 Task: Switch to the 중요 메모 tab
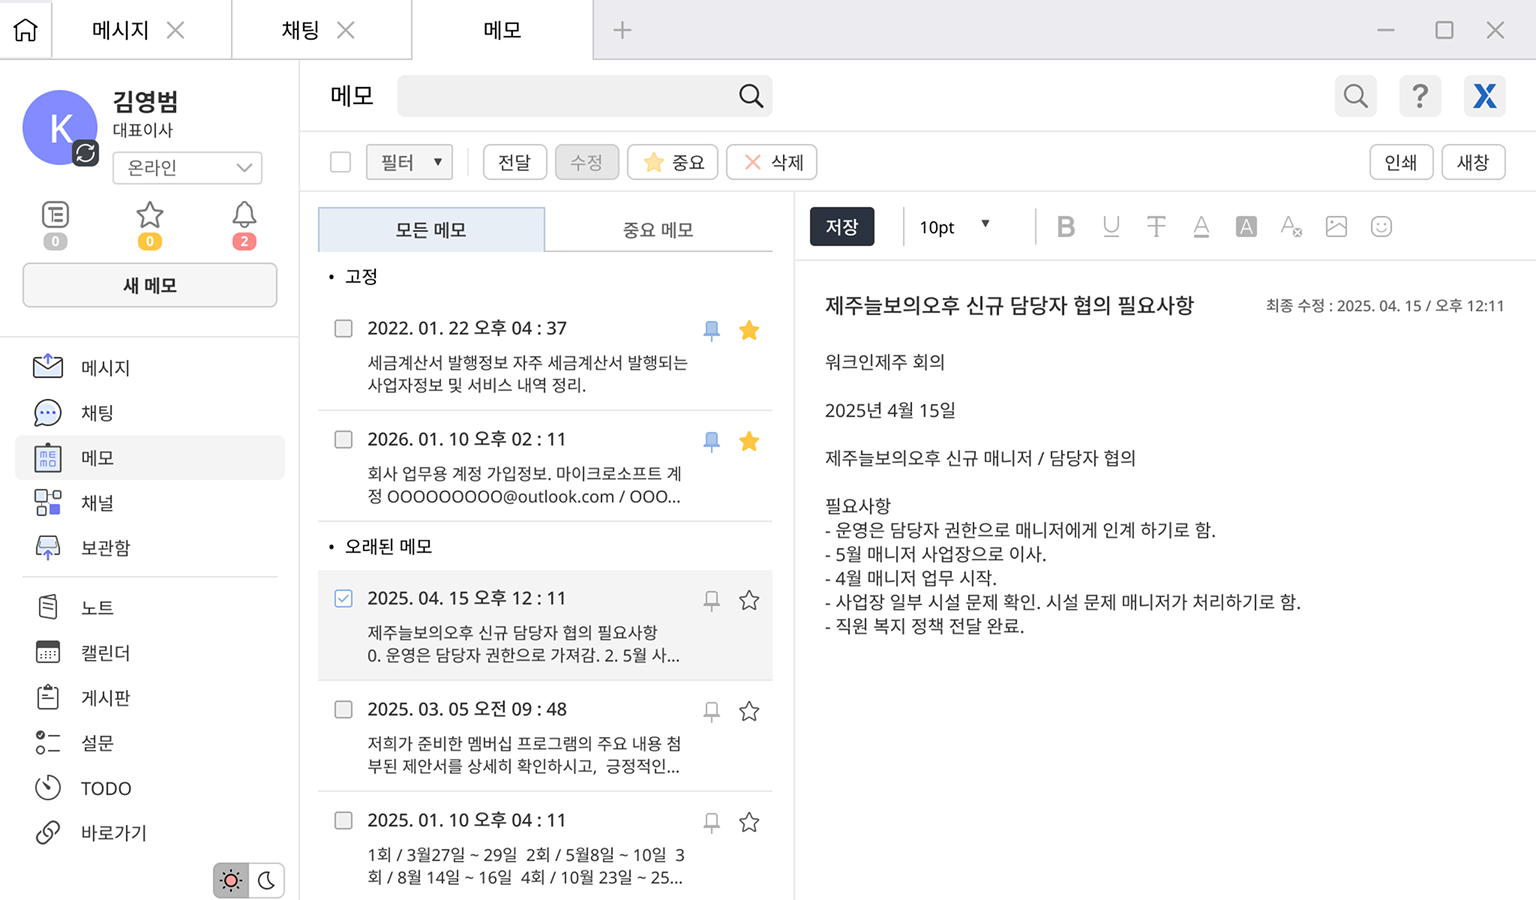point(658,229)
